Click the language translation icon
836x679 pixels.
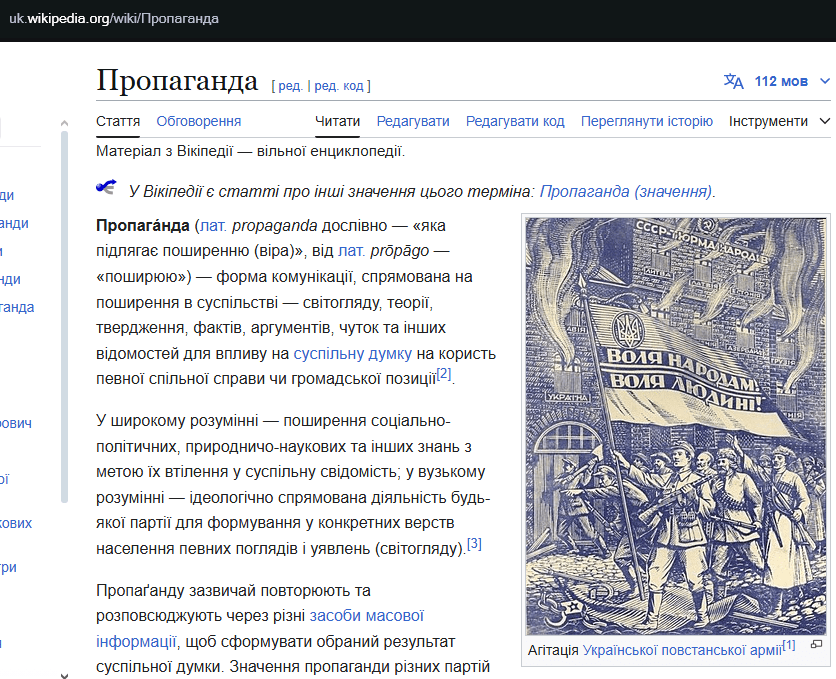point(733,81)
